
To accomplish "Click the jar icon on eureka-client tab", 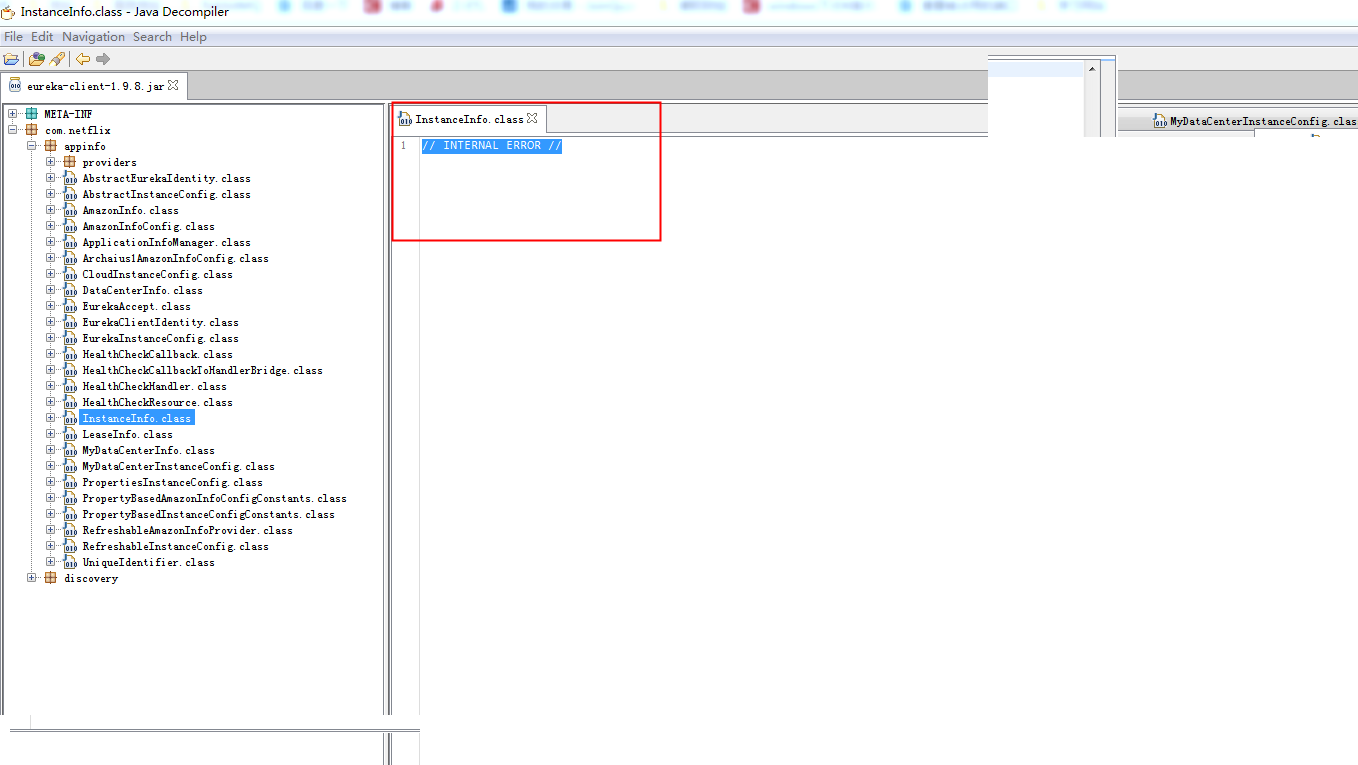I will tap(15, 85).
